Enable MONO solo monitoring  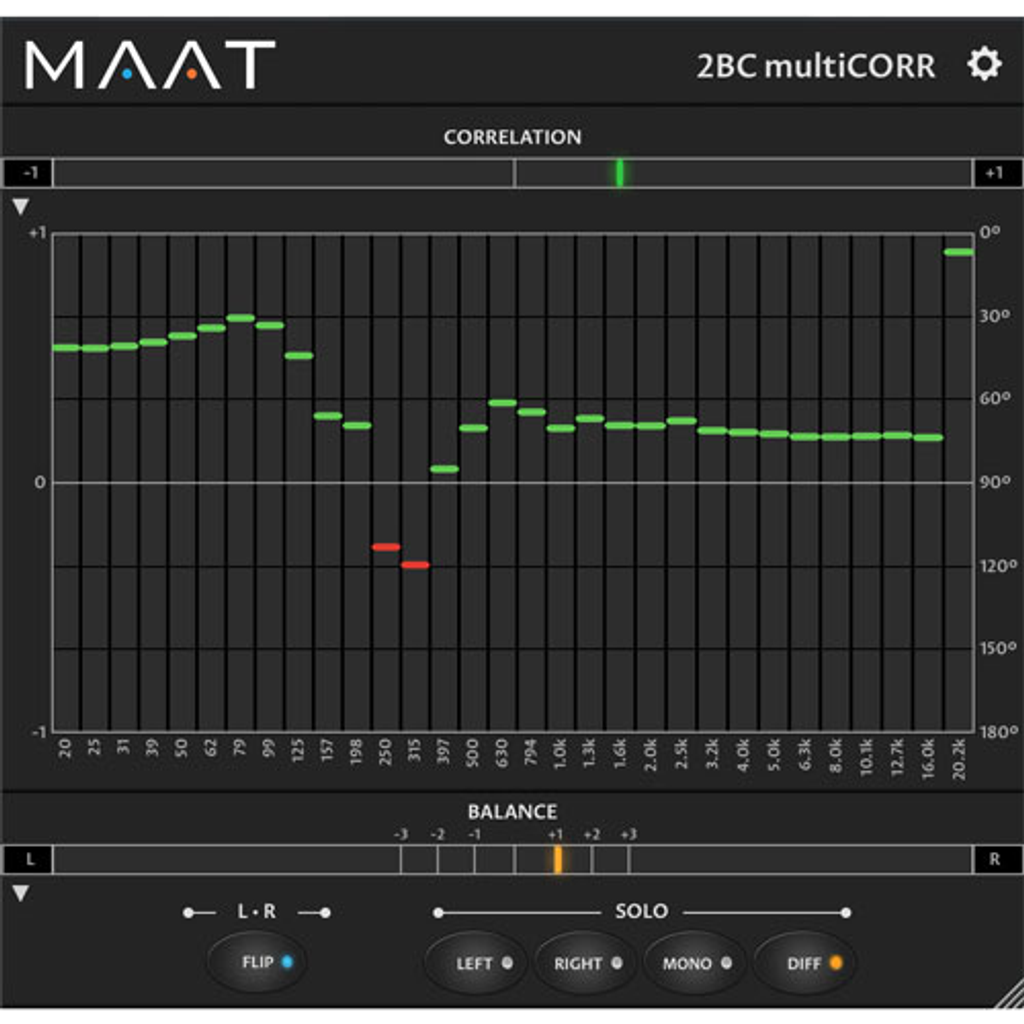click(694, 963)
